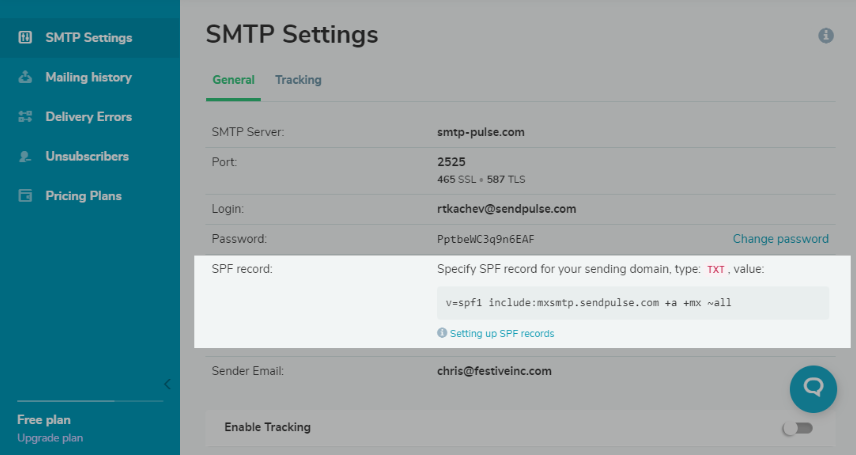Click the Unsubscribers sidebar icon
856x455 pixels.
(x=25, y=156)
